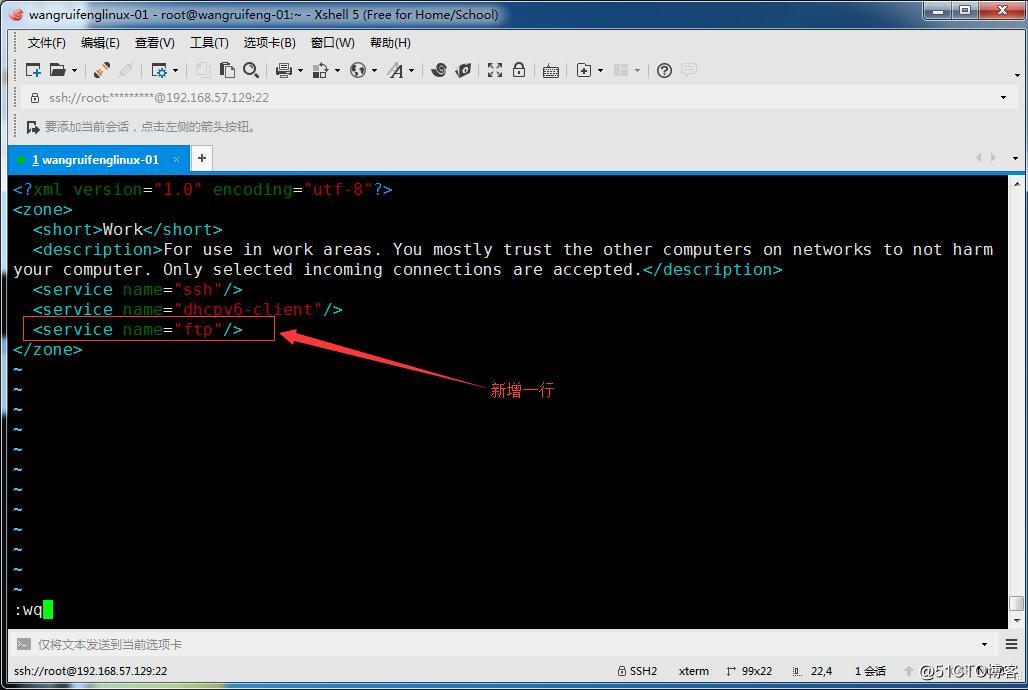Viewport: 1028px width, 690px height.
Task: Click the 1 会话 status entry
Action: [x=870, y=671]
